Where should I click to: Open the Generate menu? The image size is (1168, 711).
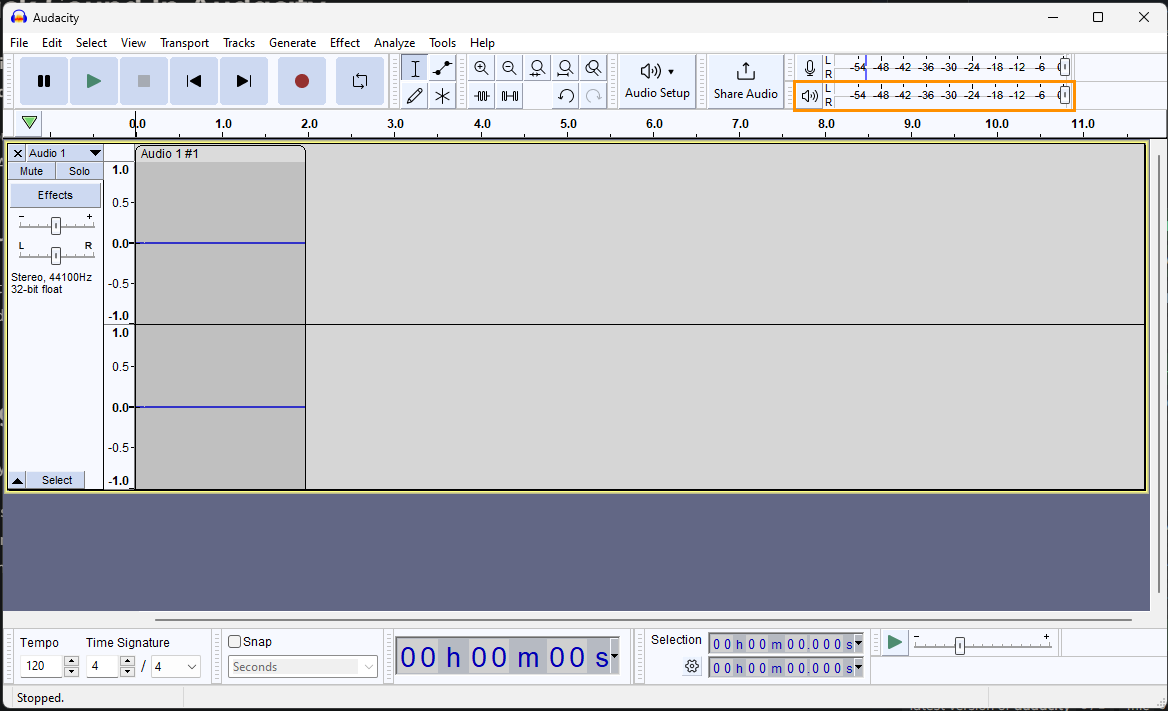pyautogui.click(x=293, y=42)
